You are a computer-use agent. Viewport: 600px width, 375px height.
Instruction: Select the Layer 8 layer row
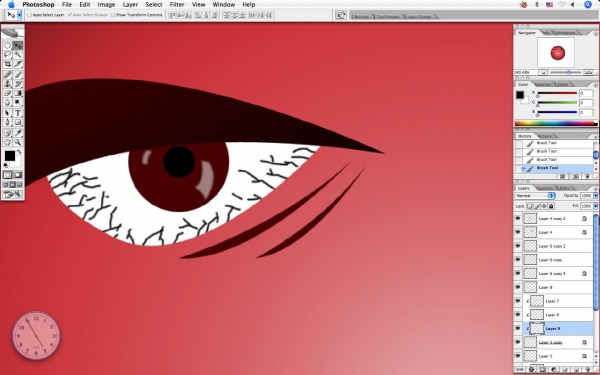(x=557, y=287)
